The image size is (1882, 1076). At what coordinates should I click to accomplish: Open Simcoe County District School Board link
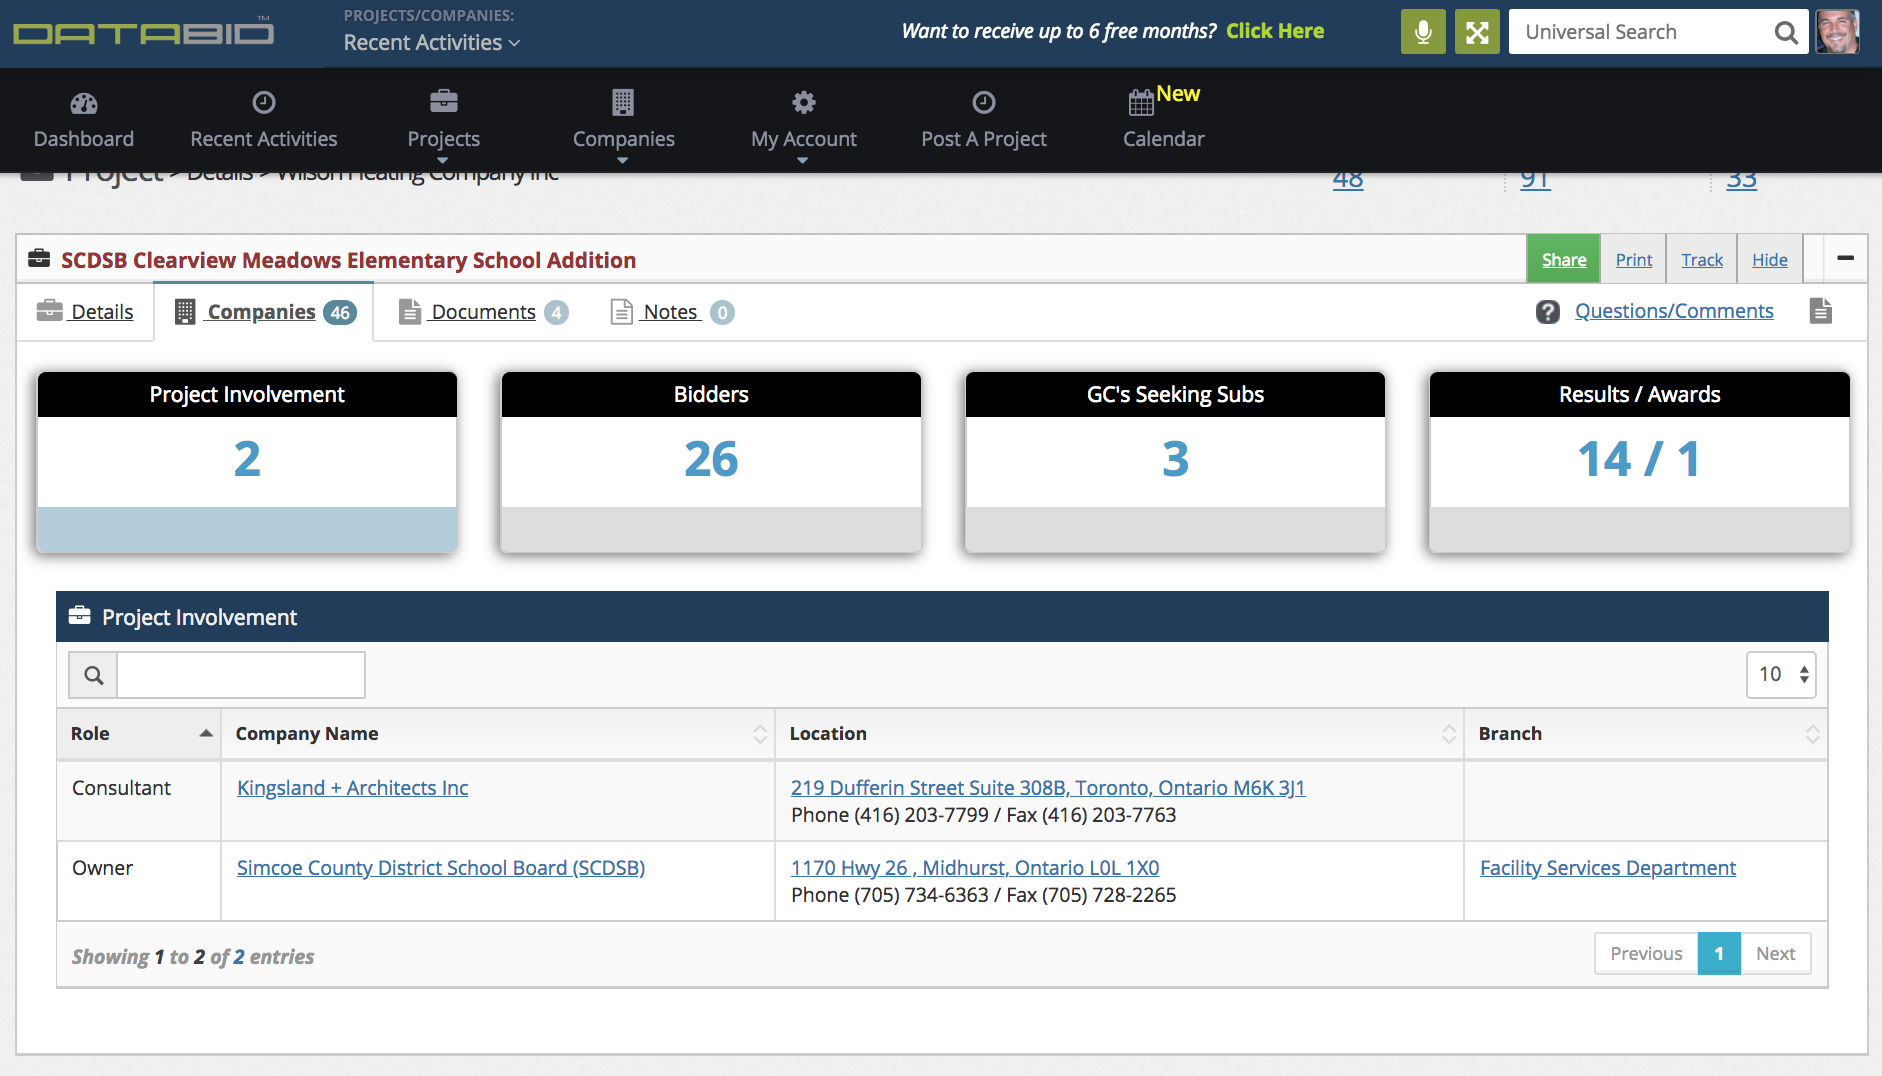[441, 868]
